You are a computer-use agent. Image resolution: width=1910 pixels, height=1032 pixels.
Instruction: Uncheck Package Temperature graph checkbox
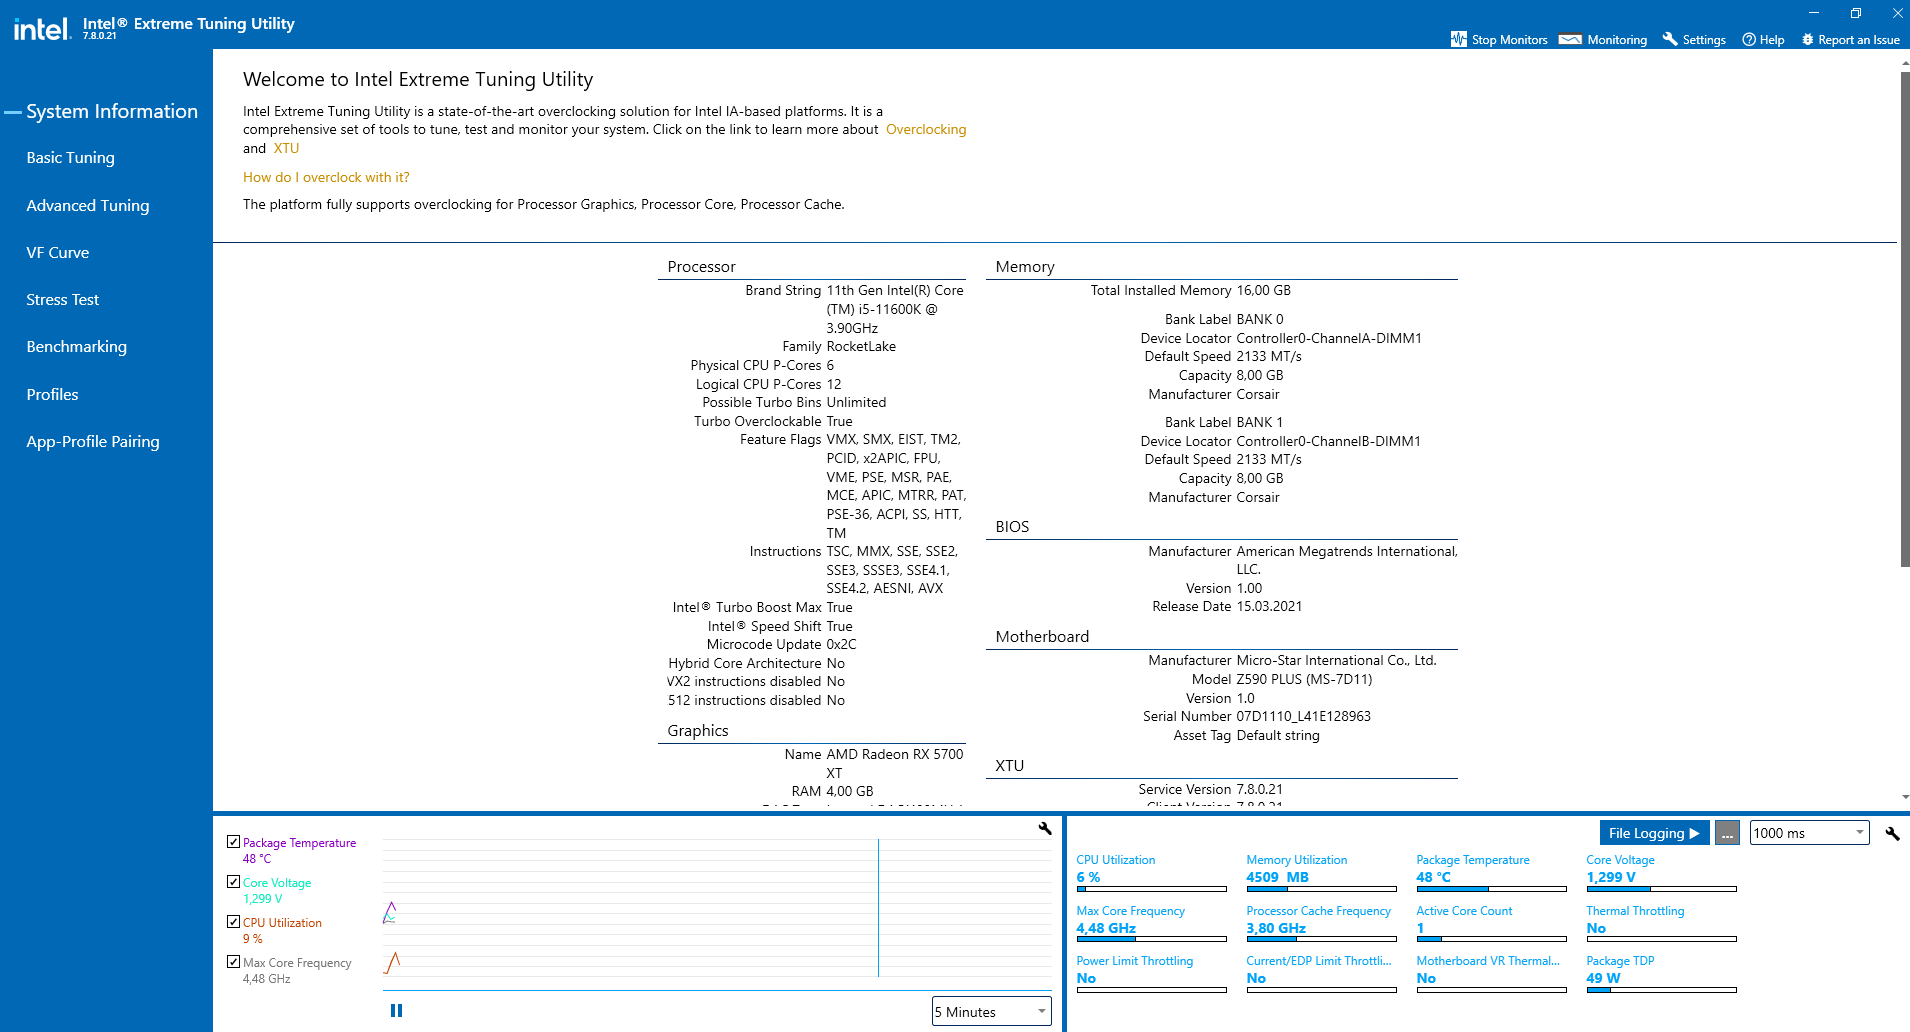click(x=233, y=842)
